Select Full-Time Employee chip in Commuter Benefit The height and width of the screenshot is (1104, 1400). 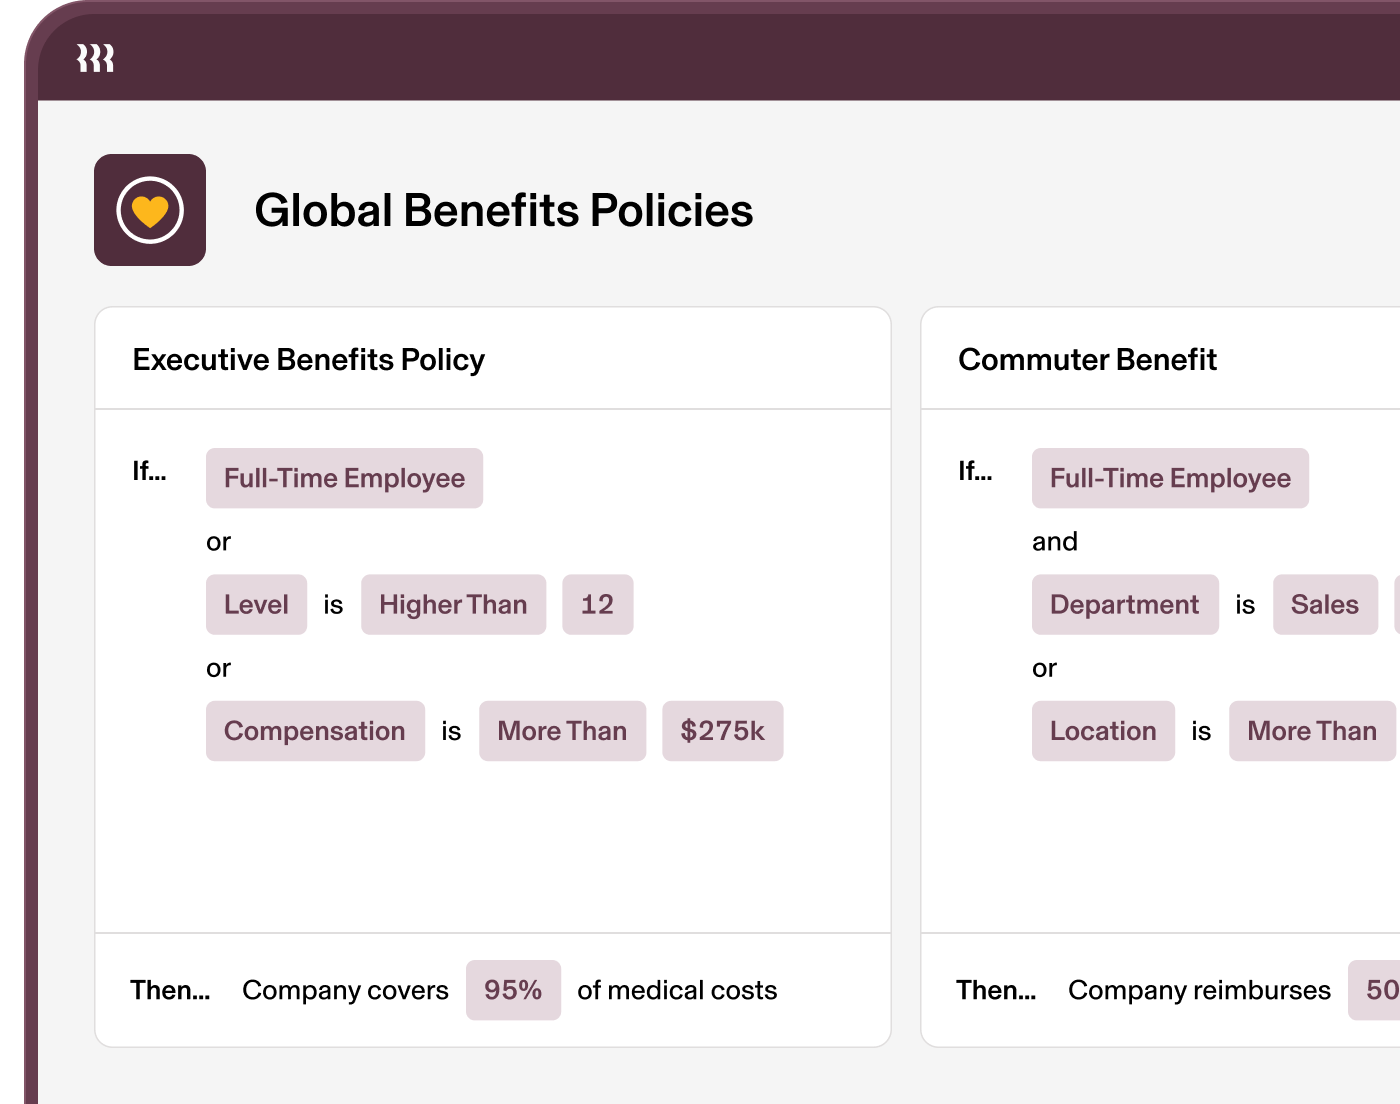pyautogui.click(x=1170, y=478)
